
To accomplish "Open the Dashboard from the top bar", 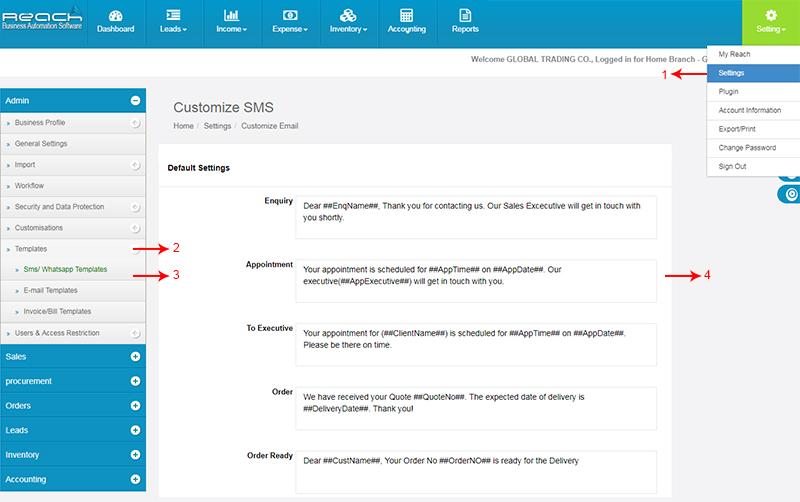I will [116, 22].
